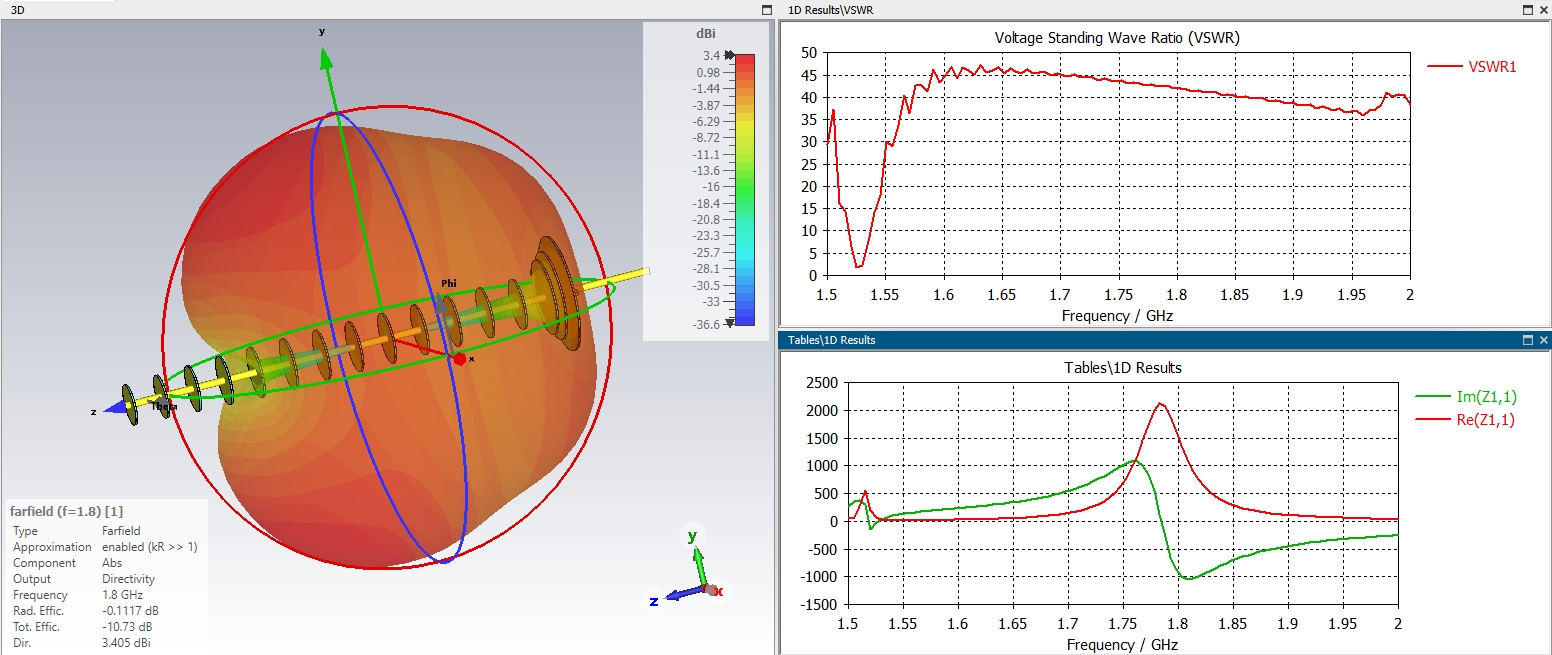Maximize the Tables\1D Results panel
The image size is (1552, 655).
point(1528,340)
